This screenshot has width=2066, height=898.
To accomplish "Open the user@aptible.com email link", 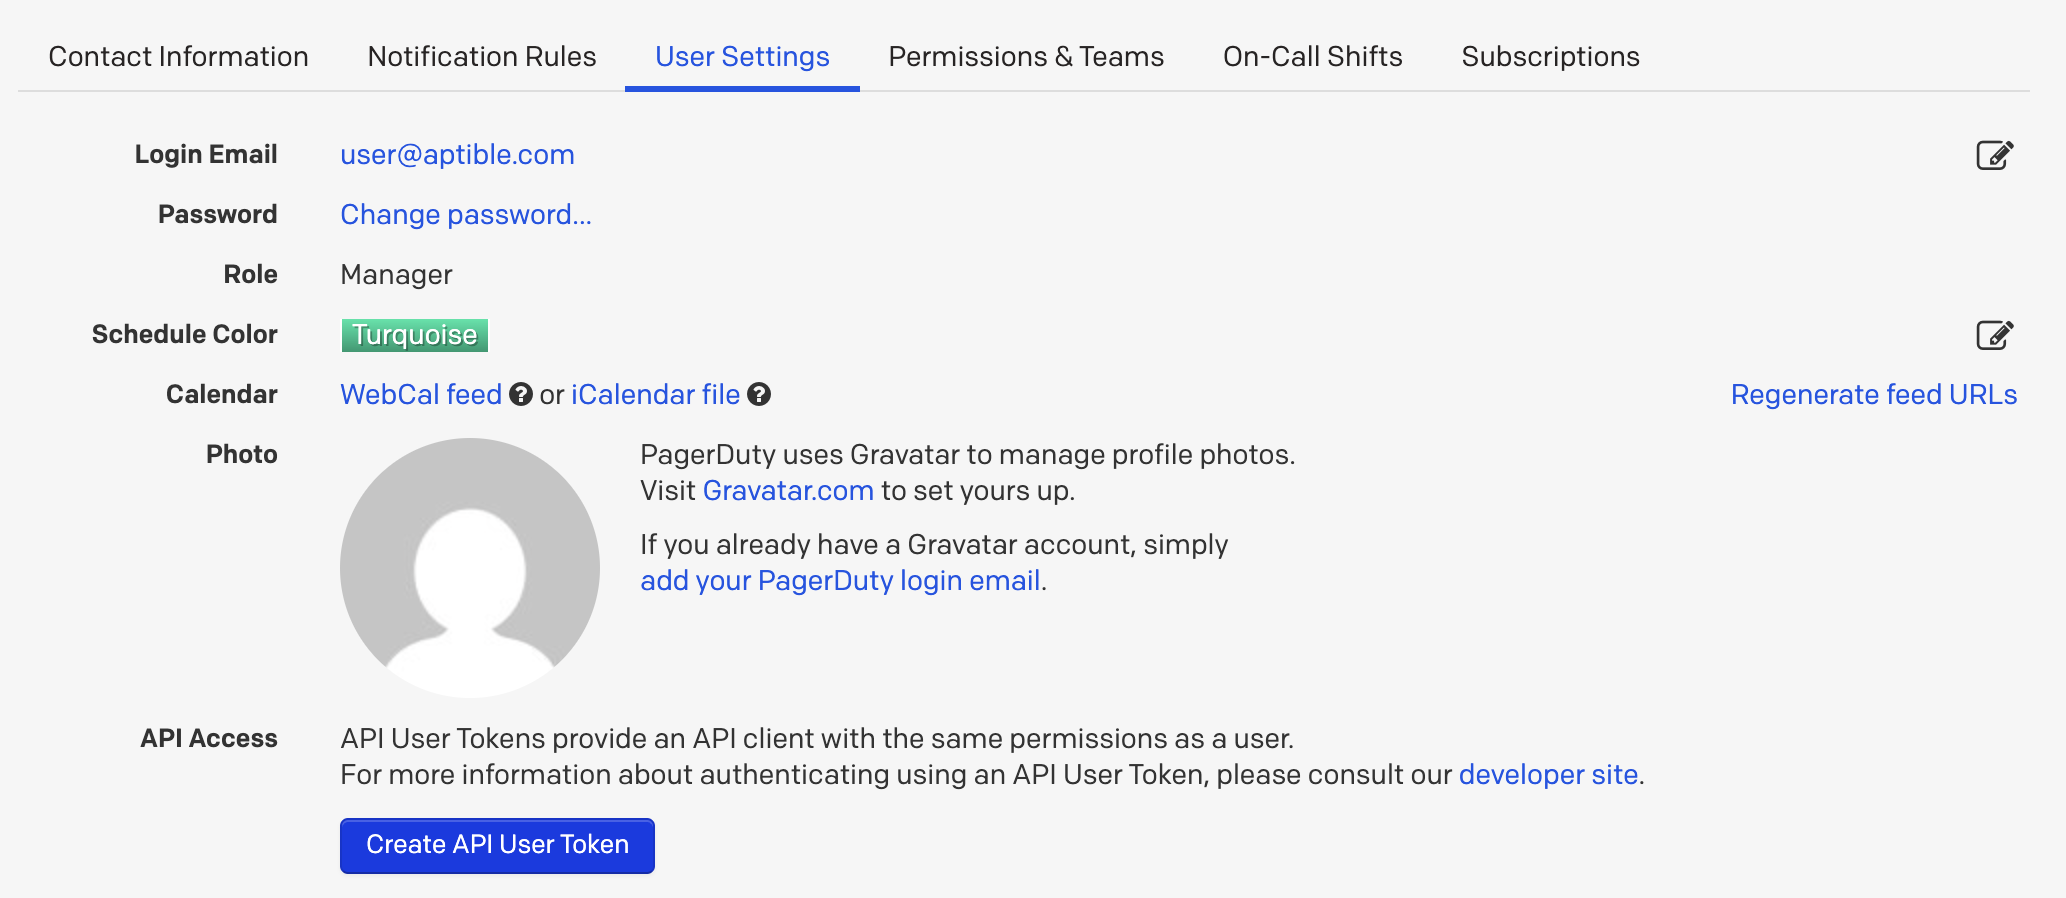I will point(457,155).
